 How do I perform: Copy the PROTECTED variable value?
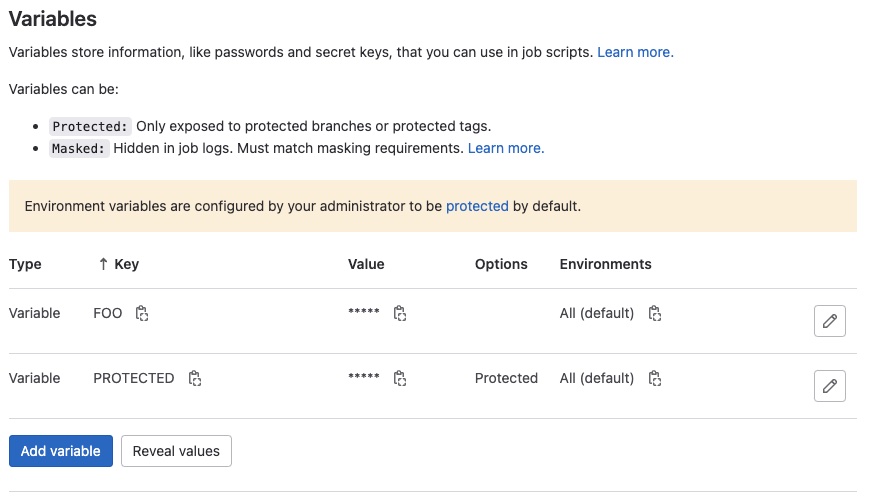coord(400,379)
